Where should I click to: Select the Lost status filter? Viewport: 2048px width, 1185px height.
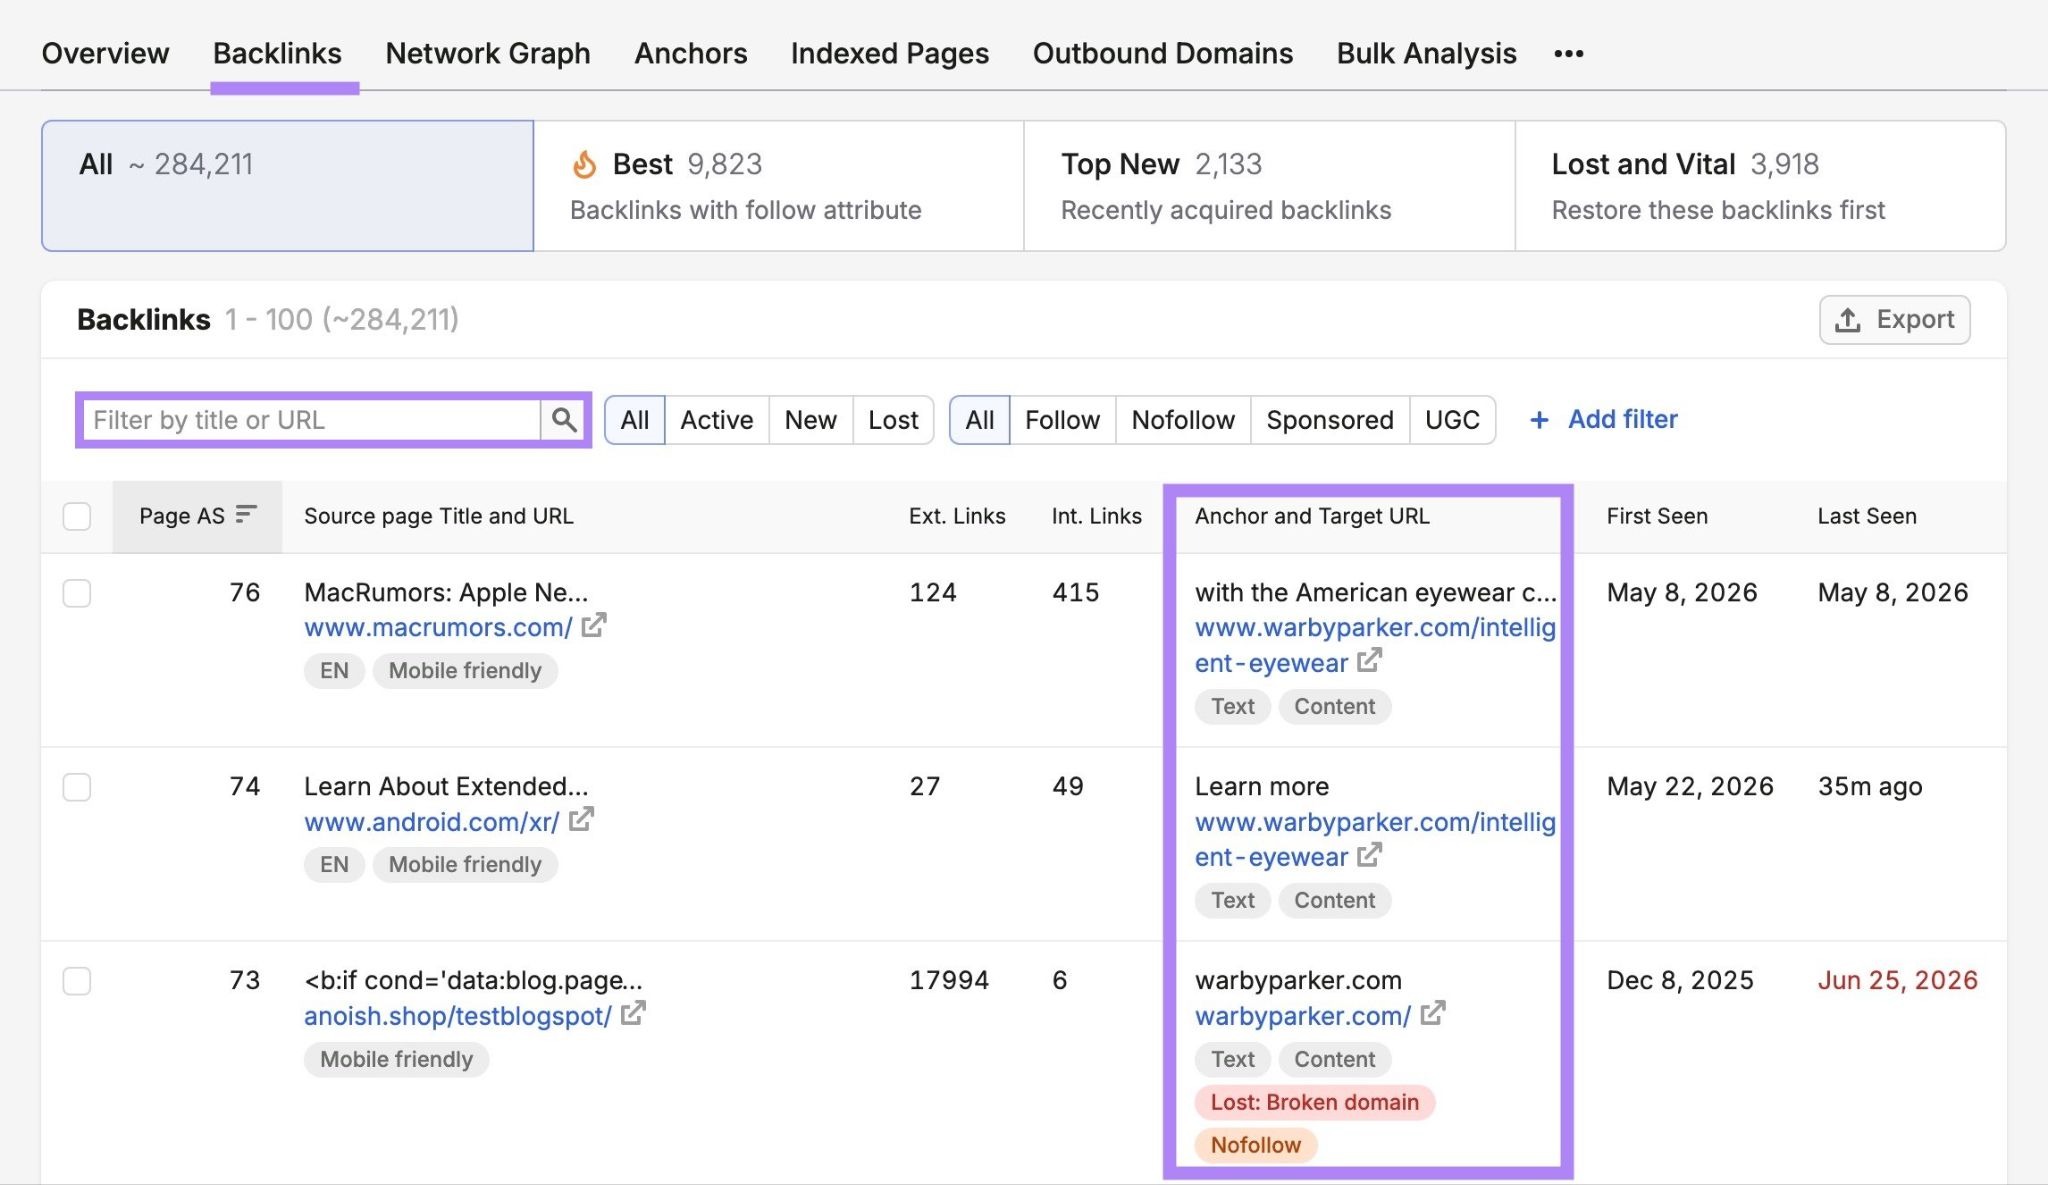[893, 420]
